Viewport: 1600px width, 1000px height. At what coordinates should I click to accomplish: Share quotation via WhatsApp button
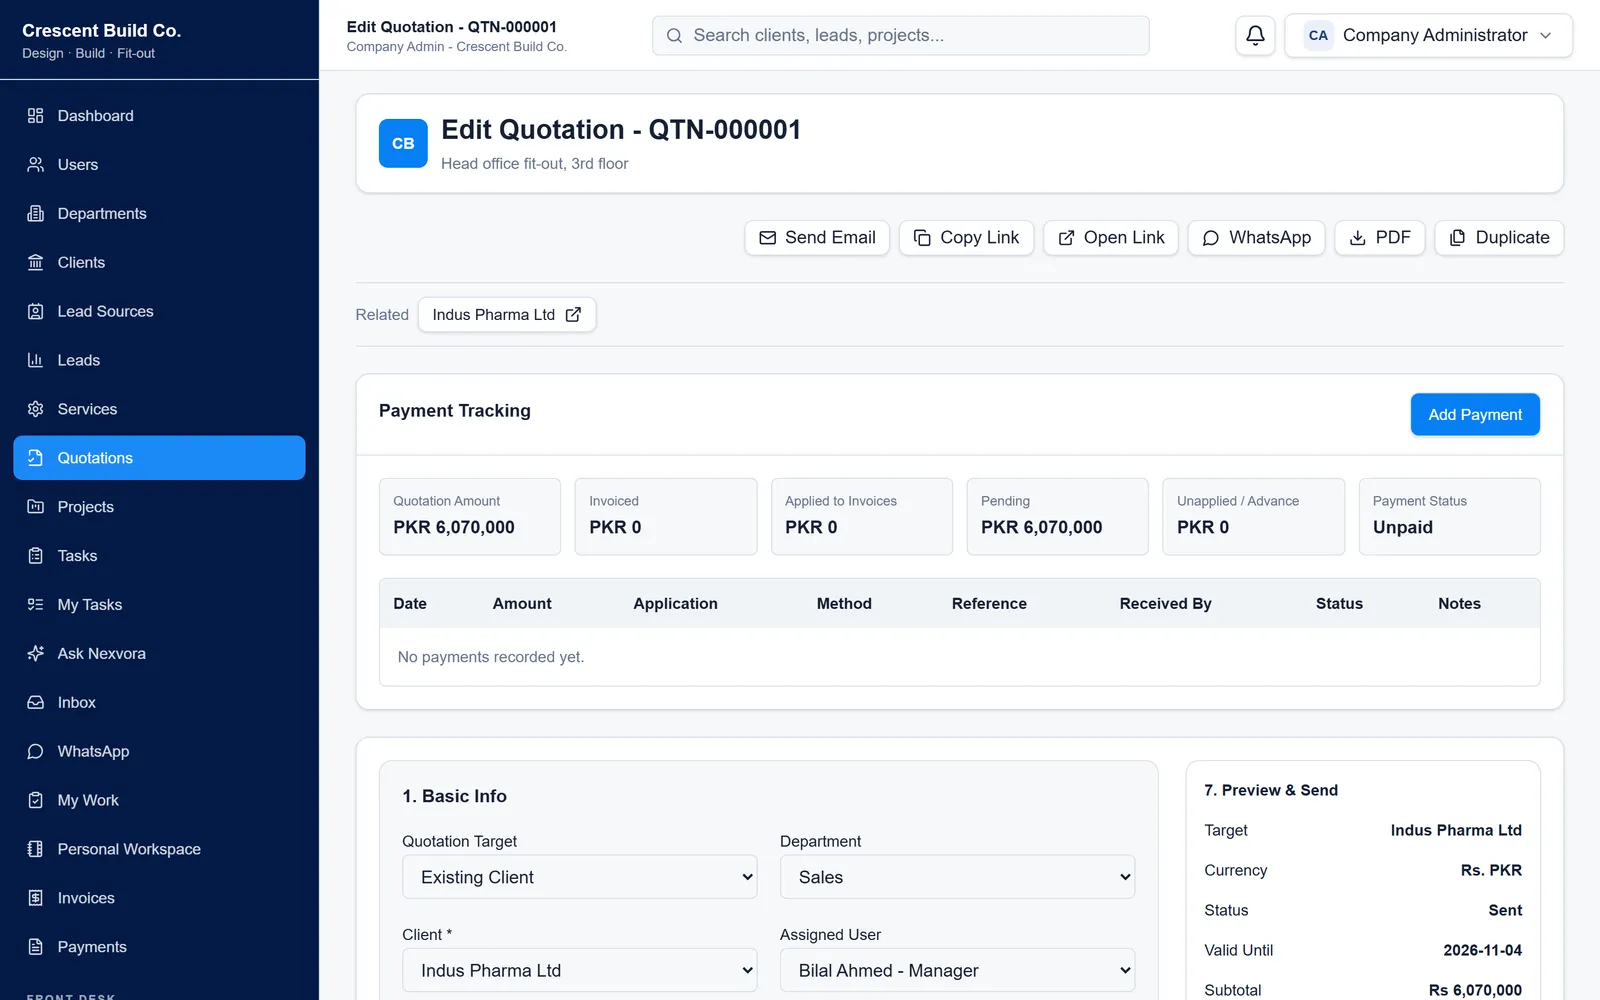(x=1256, y=238)
